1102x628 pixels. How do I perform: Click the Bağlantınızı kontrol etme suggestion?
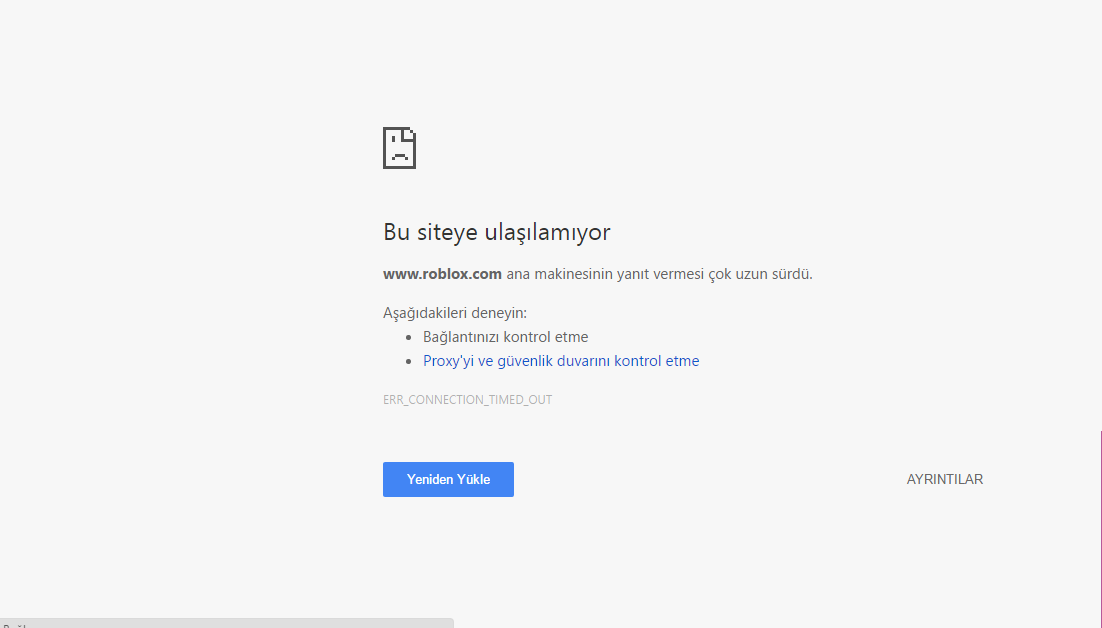pyautogui.click(x=505, y=337)
